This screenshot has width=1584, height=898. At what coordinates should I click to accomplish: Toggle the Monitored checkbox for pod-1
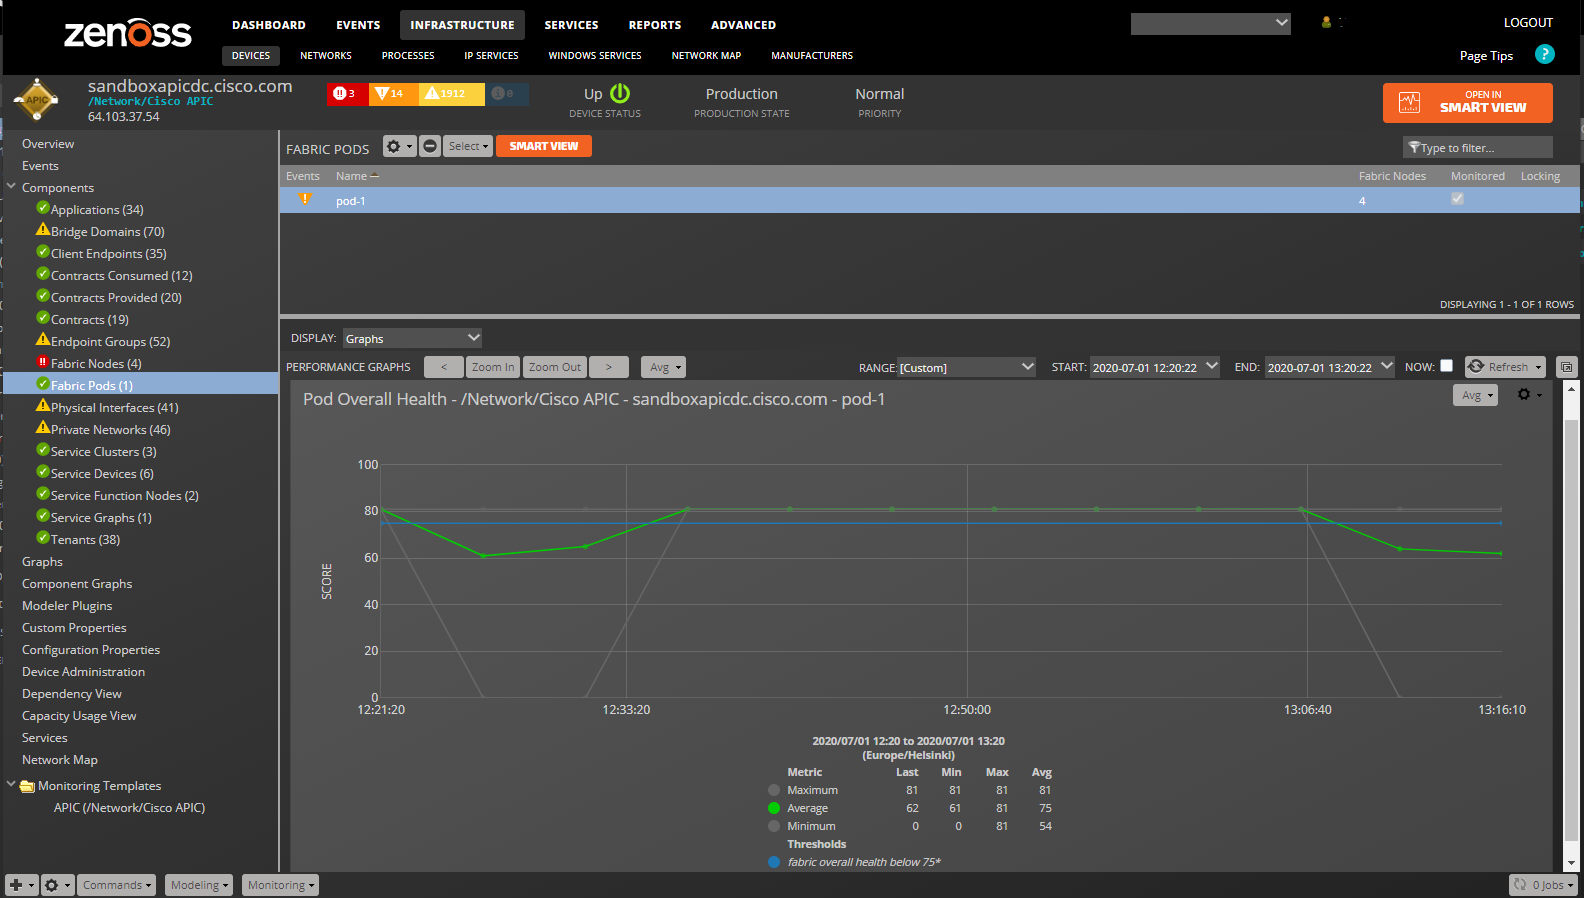coord(1457,199)
